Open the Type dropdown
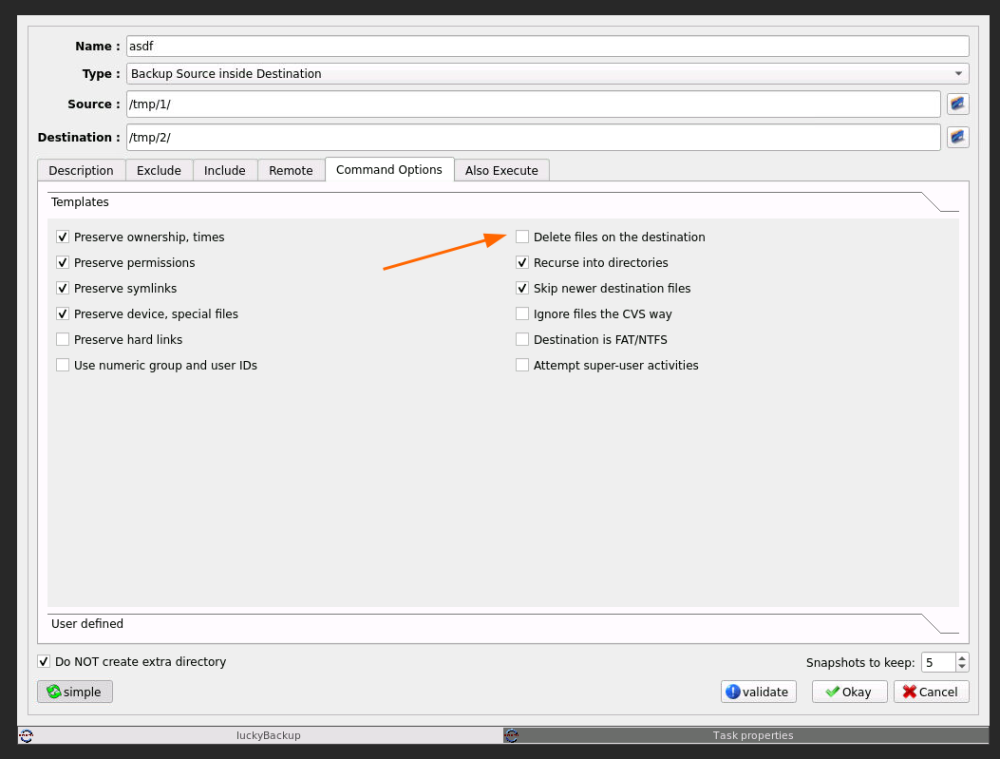The image size is (1000, 759). pos(548,73)
